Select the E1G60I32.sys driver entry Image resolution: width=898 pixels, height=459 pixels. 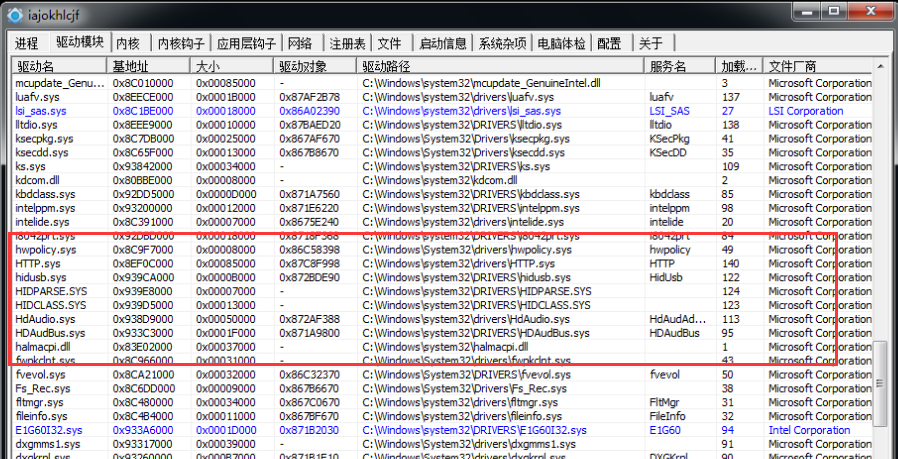click(x=442, y=430)
